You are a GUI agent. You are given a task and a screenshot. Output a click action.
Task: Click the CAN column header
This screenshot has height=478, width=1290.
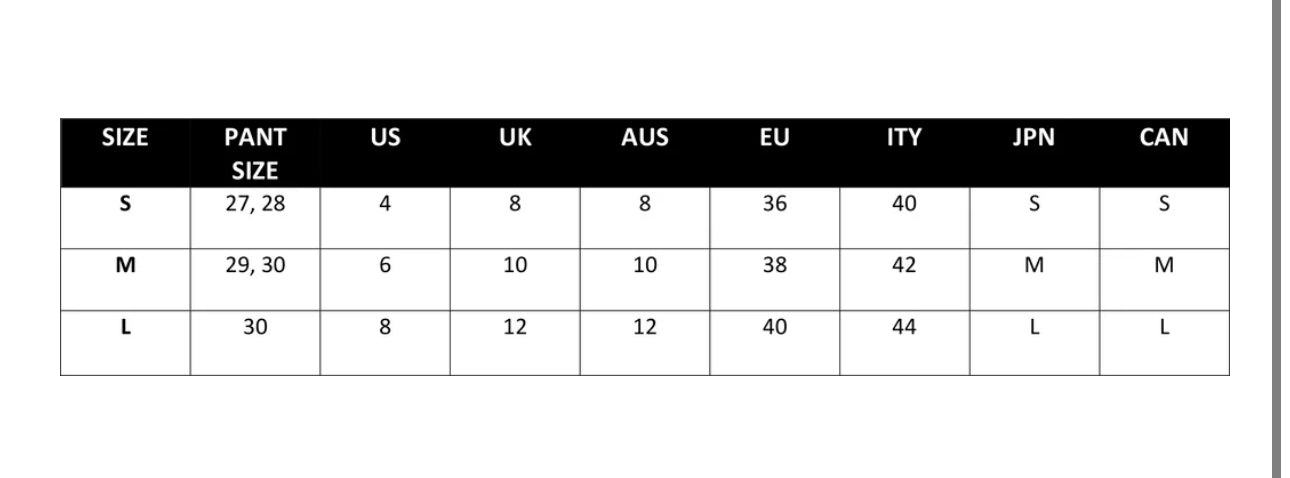[1164, 139]
